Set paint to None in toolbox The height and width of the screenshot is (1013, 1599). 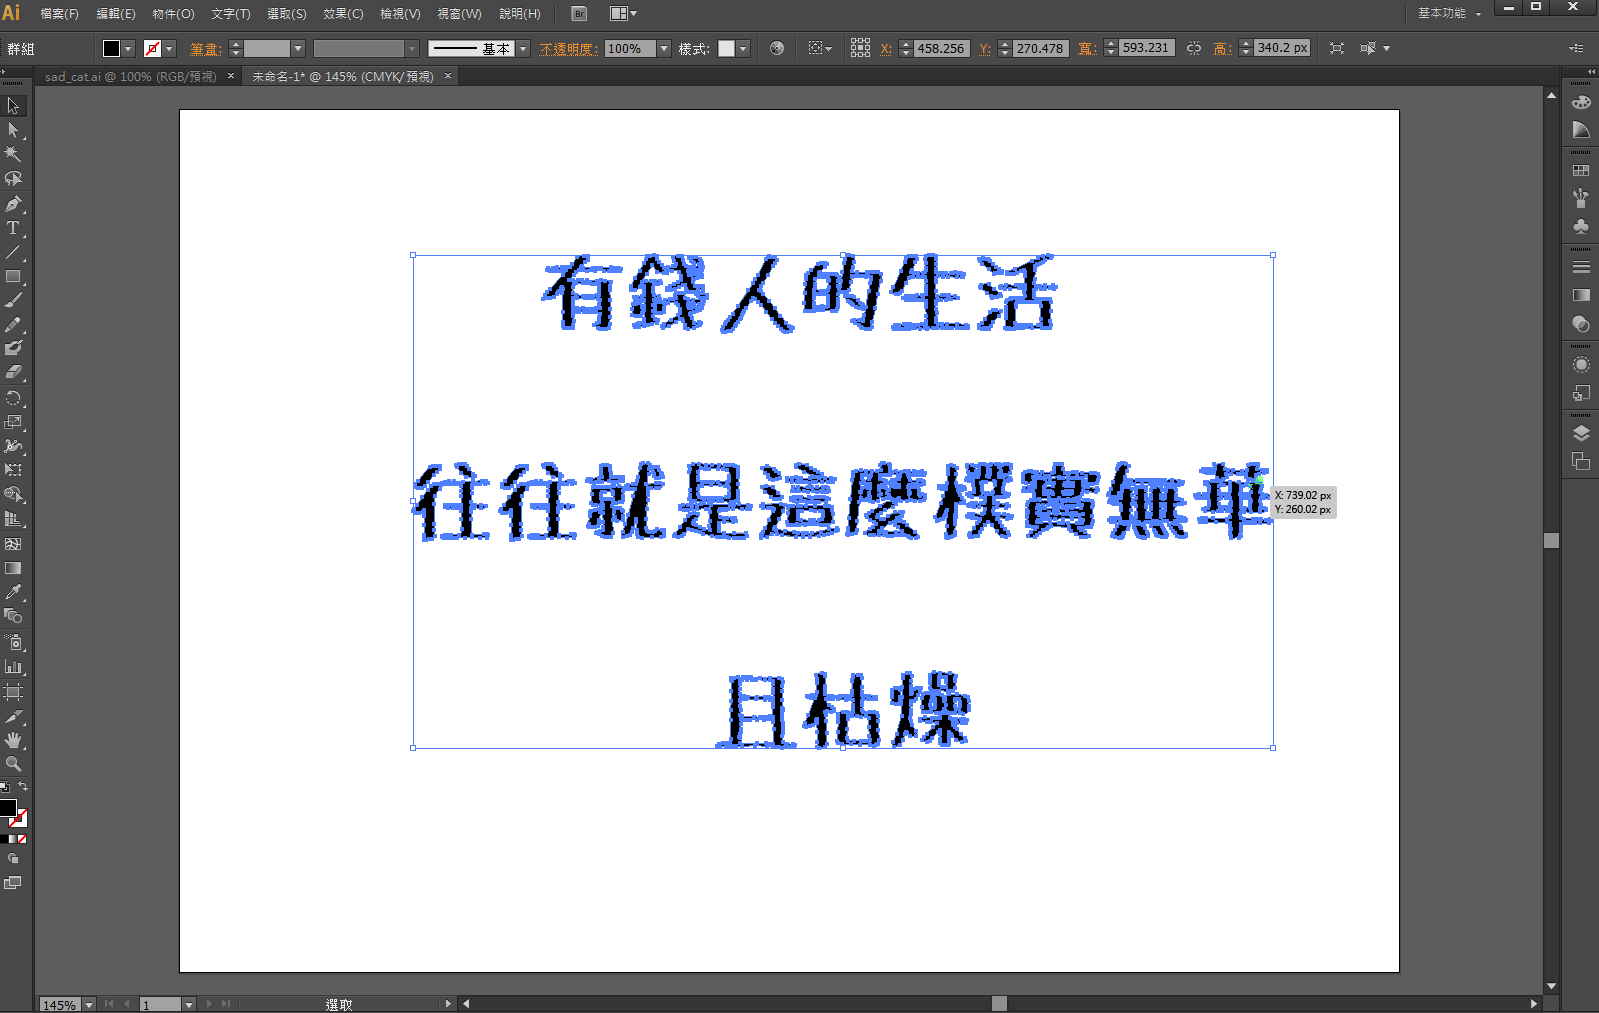(x=22, y=839)
